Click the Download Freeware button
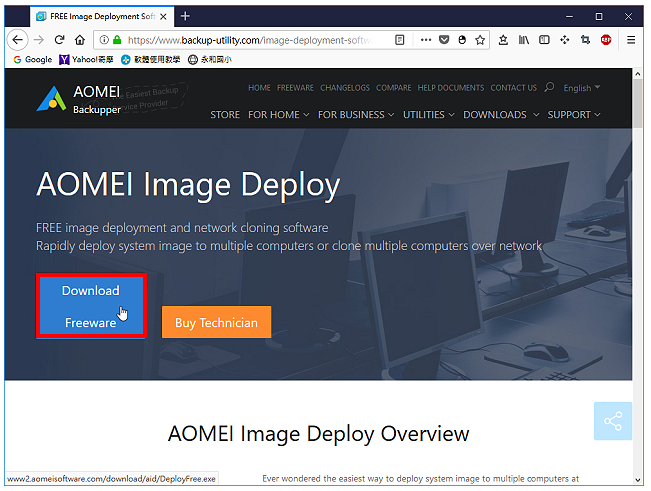Image resolution: width=651 pixels, height=491 pixels. pos(91,306)
